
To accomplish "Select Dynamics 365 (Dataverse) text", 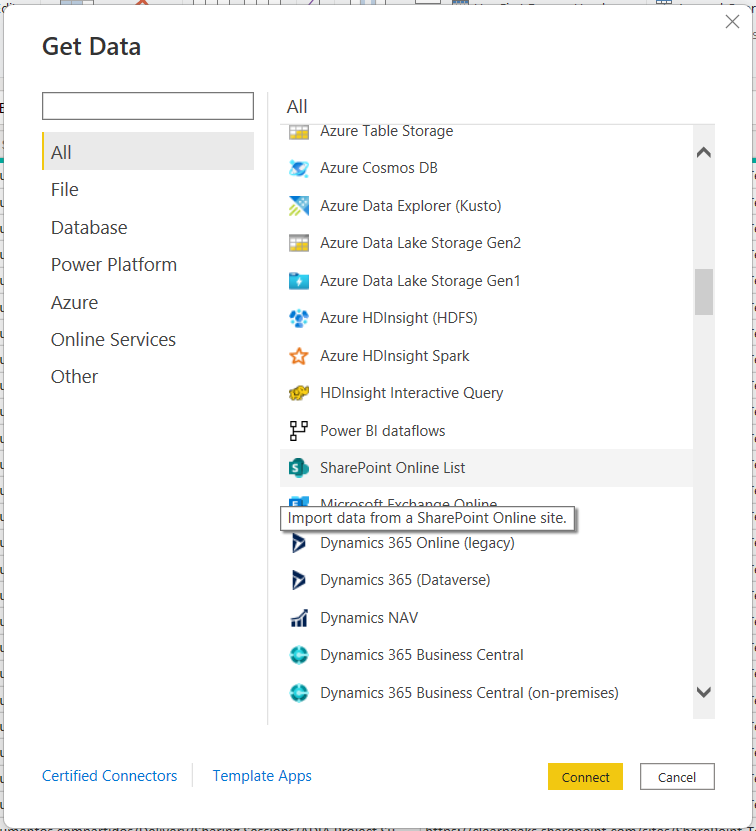I will coord(405,580).
